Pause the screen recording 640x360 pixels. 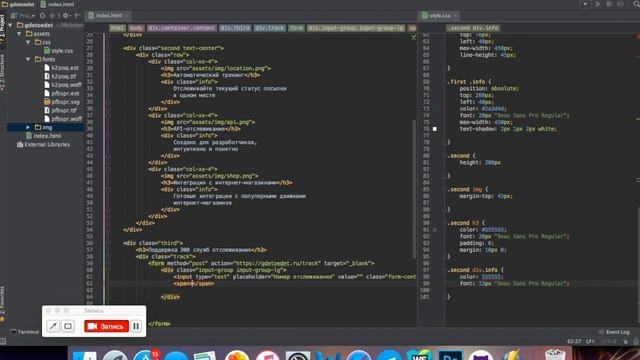[136, 326]
